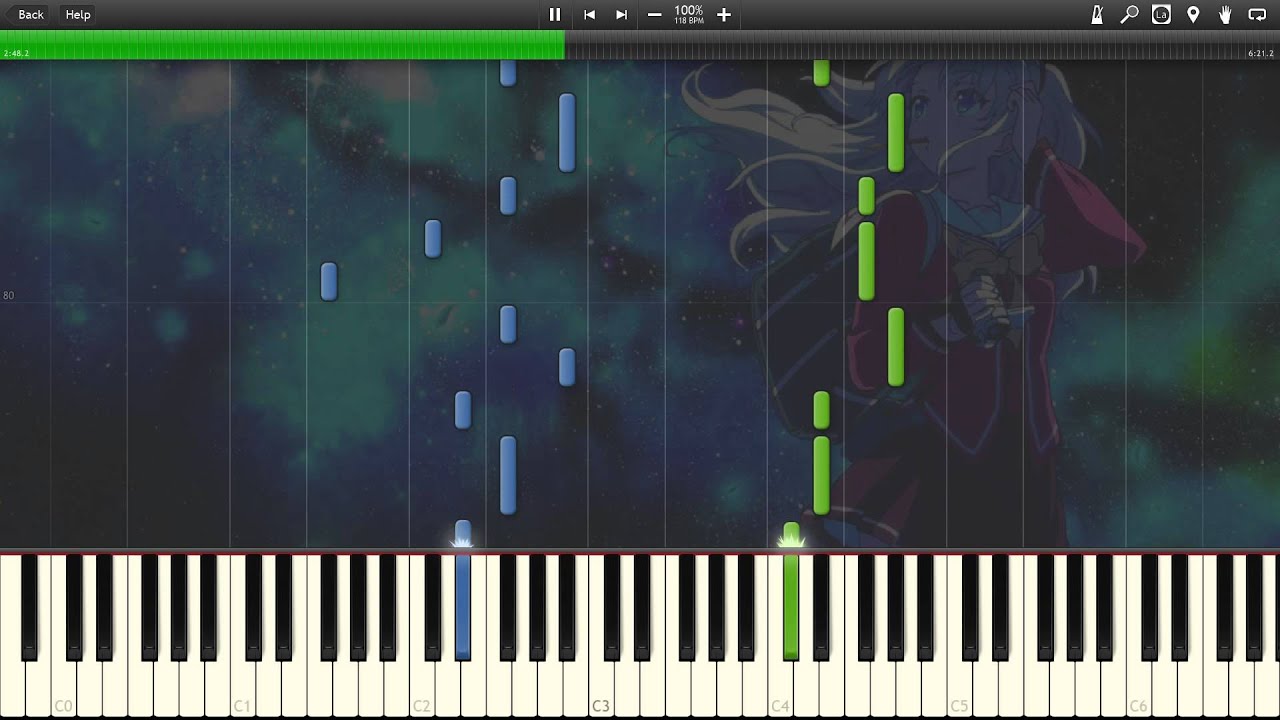Open the zoom magnifier tool

1129,14
